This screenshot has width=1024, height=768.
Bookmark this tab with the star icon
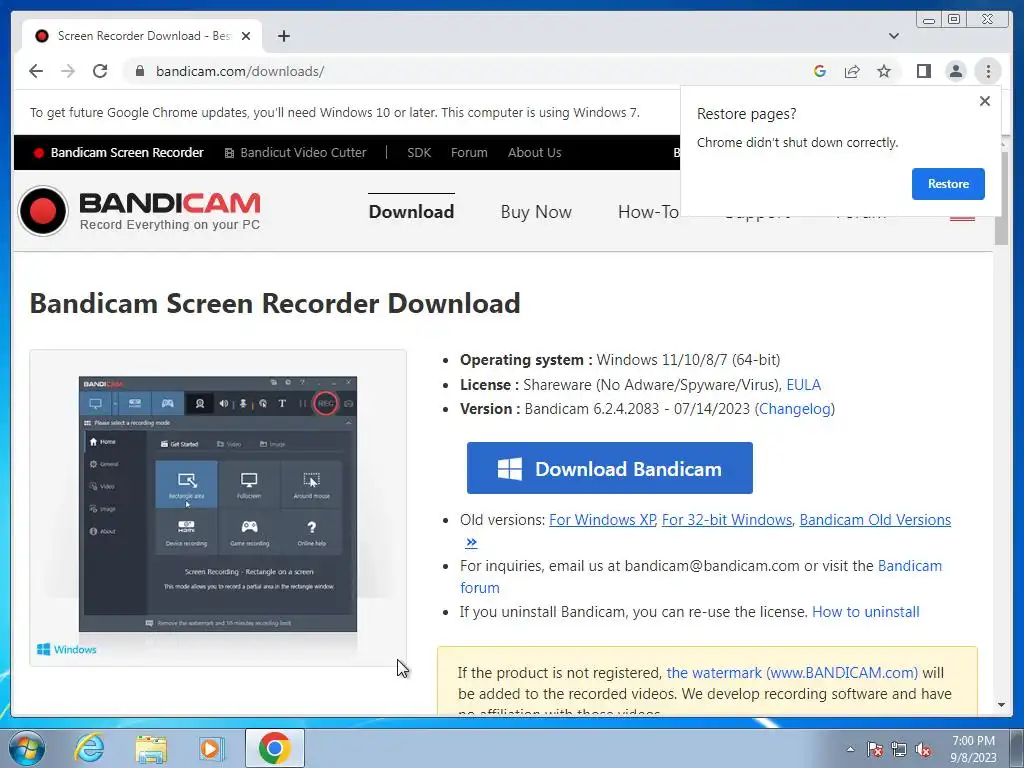[884, 71]
